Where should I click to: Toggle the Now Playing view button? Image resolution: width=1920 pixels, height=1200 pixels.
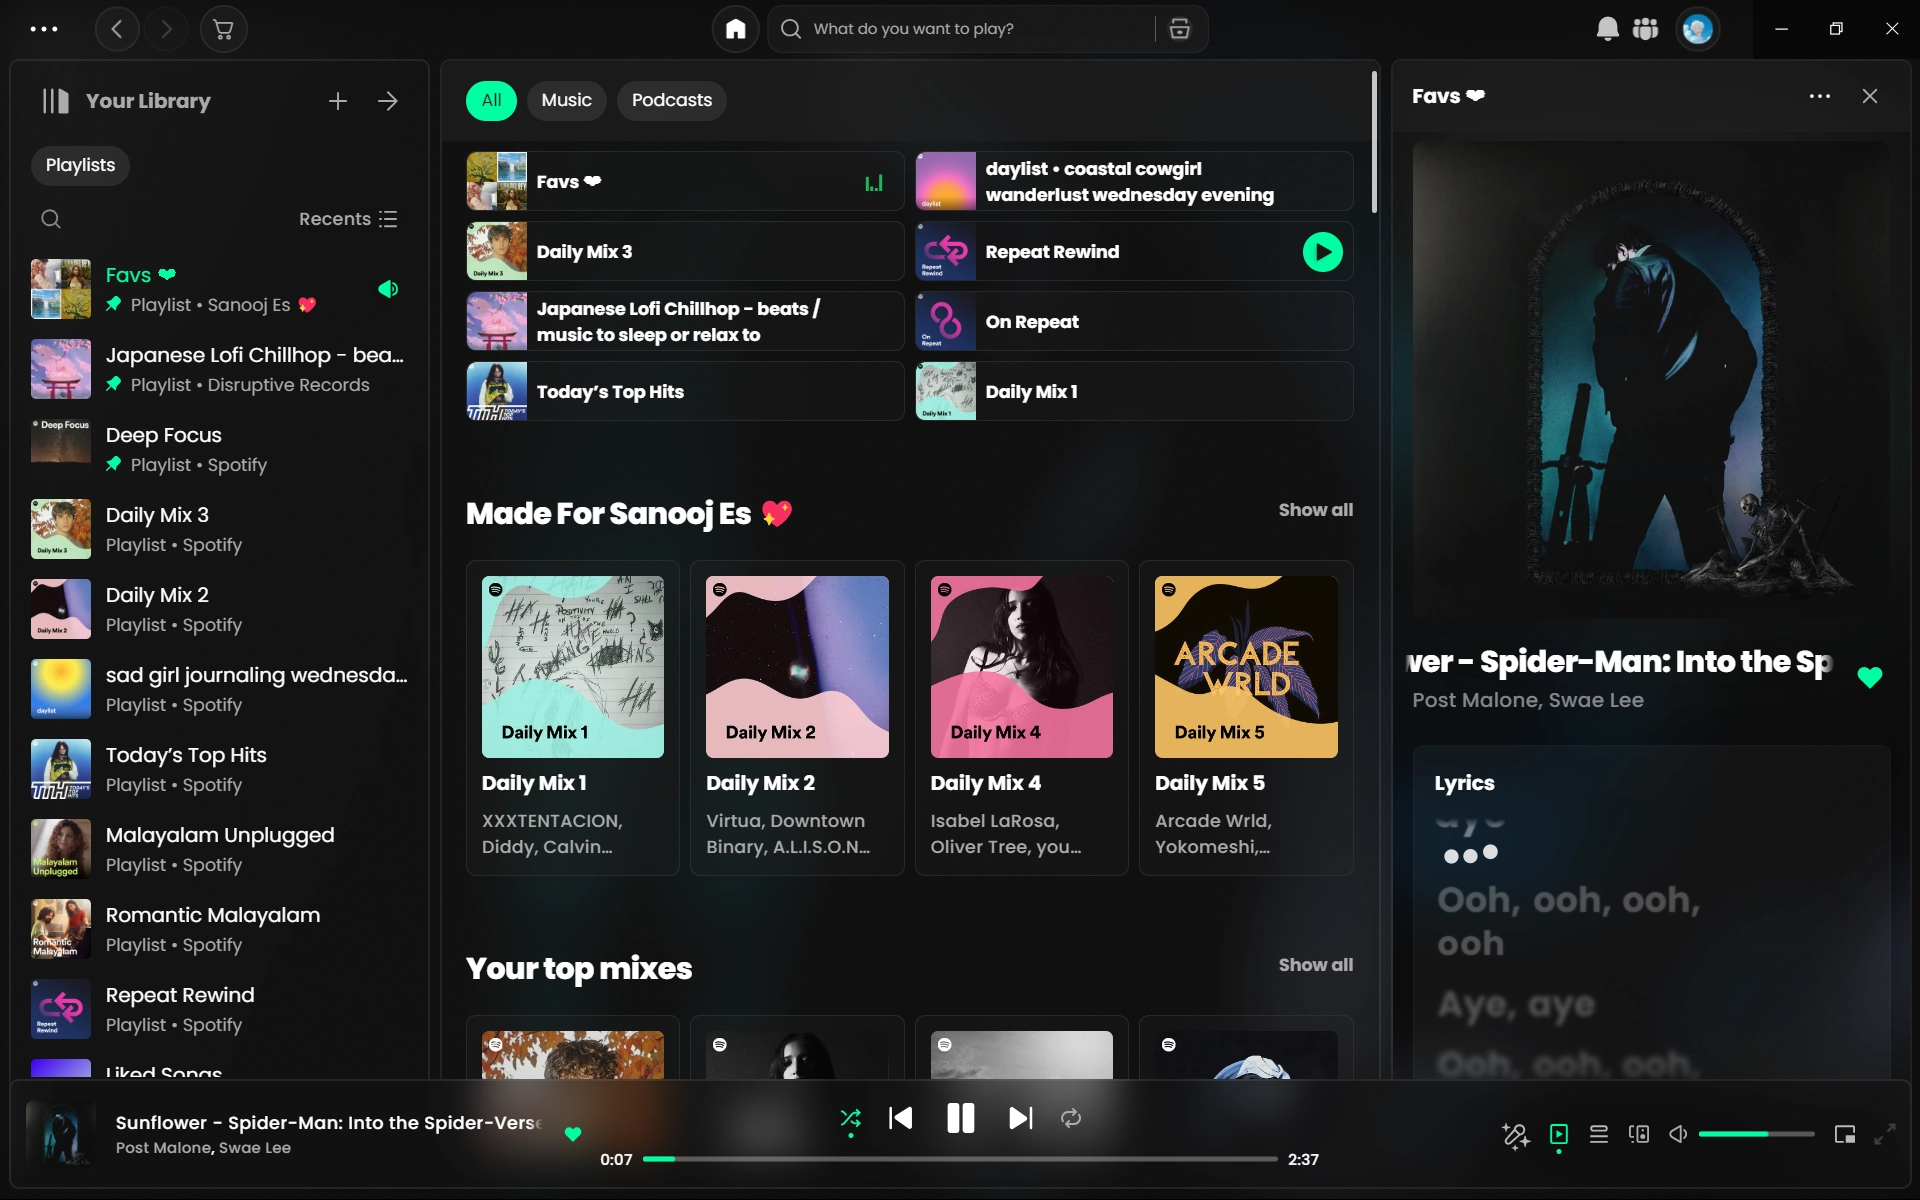click(x=1558, y=1134)
